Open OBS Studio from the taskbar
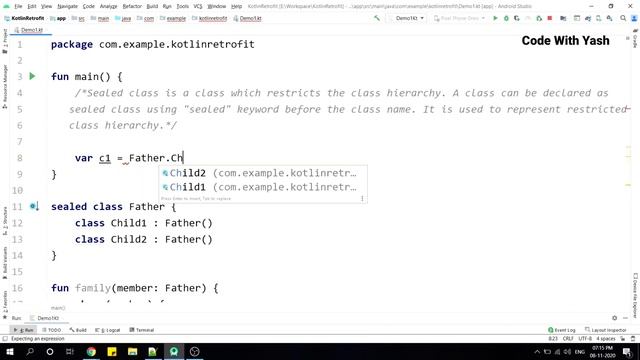This screenshot has width=640, height=360. (x=195, y=351)
